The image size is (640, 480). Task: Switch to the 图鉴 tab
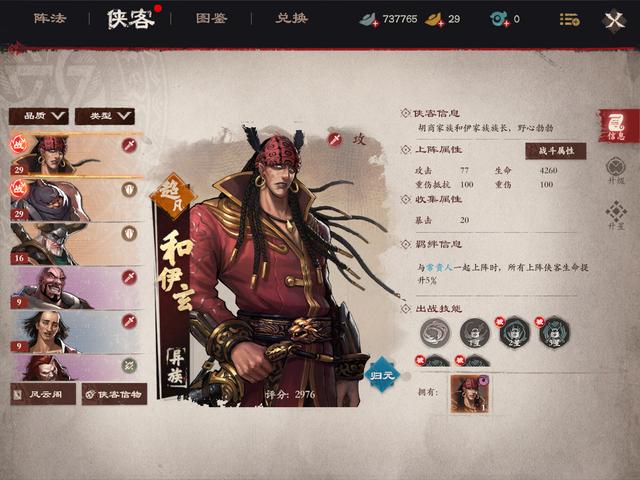click(x=211, y=18)
